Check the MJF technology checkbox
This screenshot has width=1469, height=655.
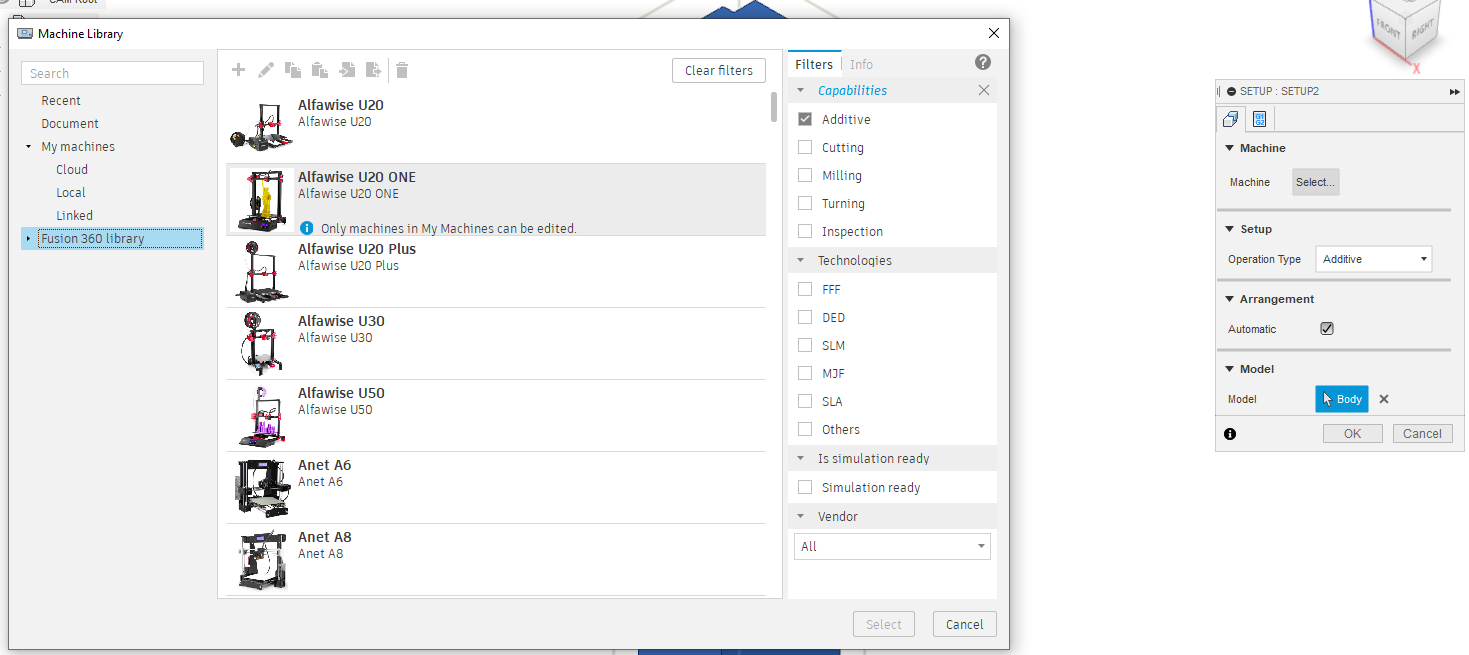coord(805,373)
